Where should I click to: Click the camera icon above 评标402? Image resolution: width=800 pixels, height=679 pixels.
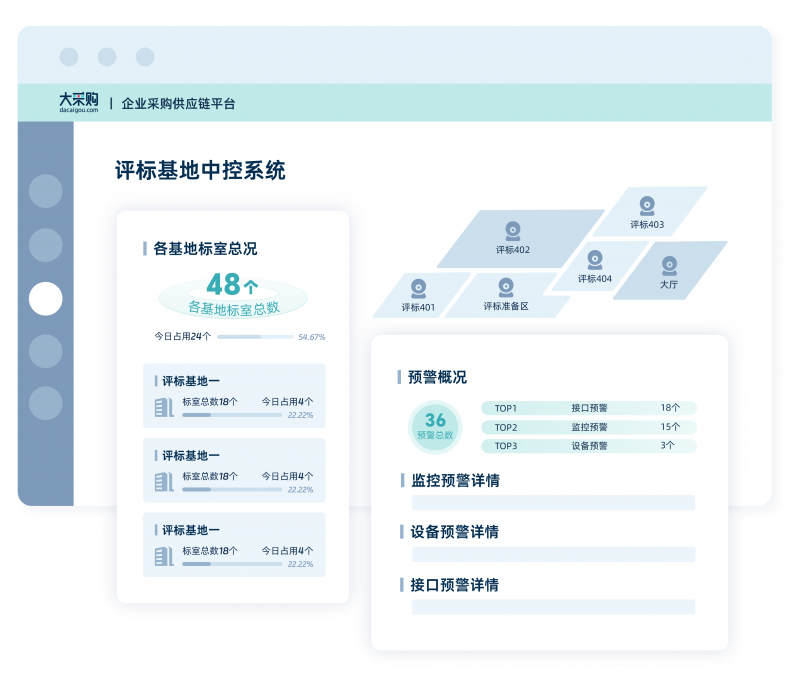(513, 230)
